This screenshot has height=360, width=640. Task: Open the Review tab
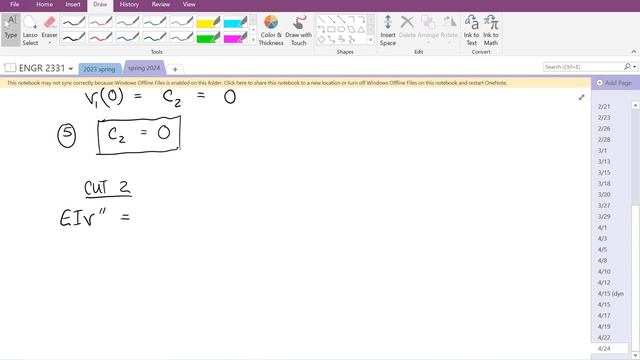click(161, 4)
